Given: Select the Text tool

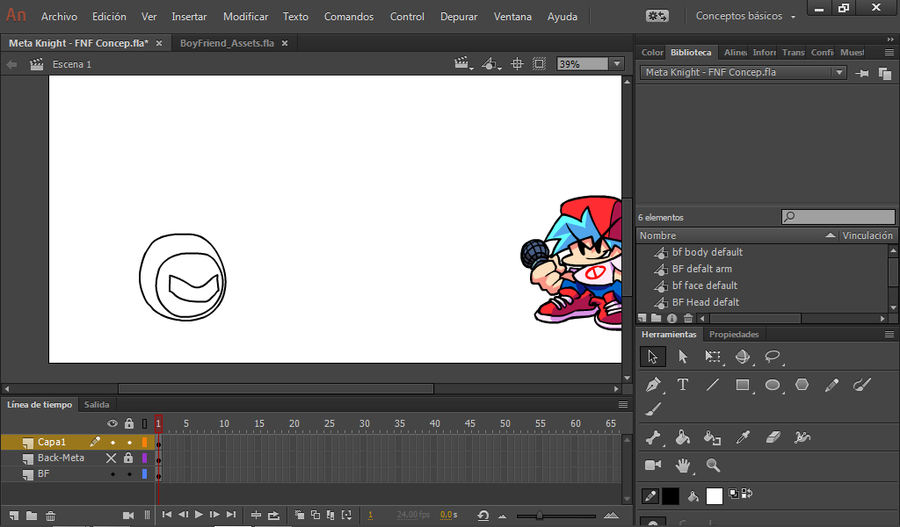Looking at the screenshot, I should pos(682,385).
